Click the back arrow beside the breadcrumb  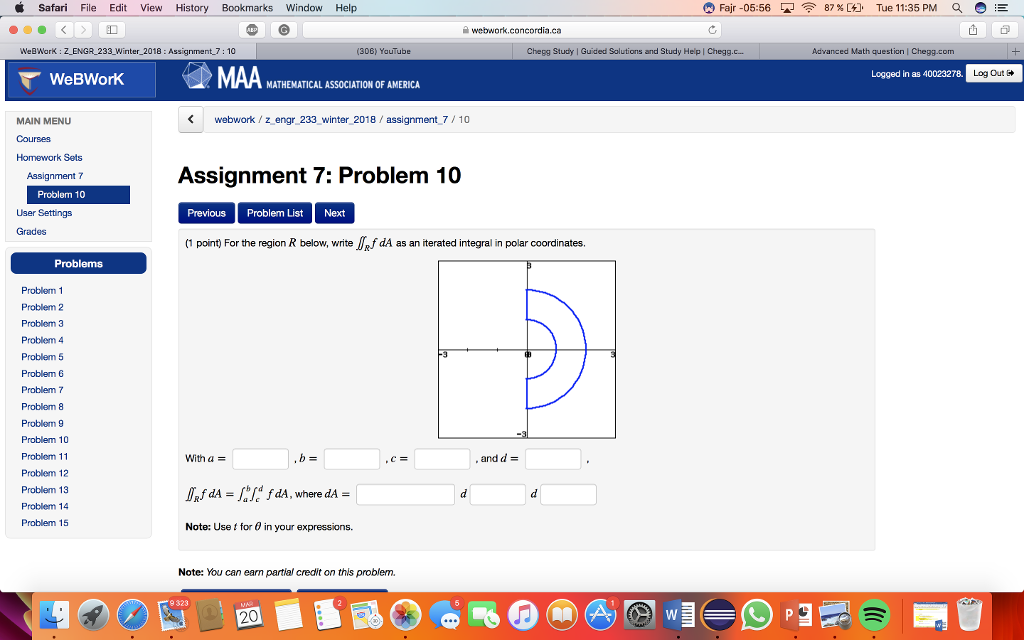click(x=191, y=119)
